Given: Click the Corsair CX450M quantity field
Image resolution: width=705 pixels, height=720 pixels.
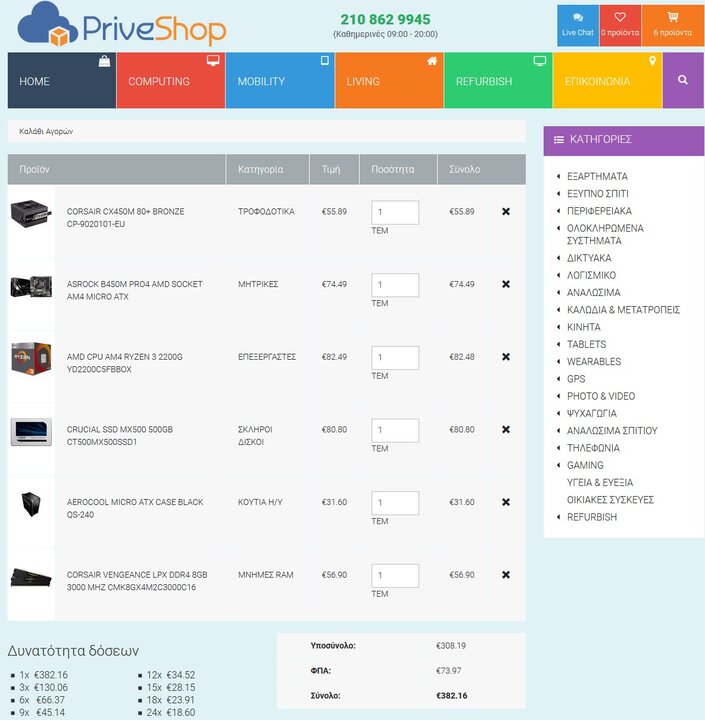Looking at the screenshot, I should [395, 213].
